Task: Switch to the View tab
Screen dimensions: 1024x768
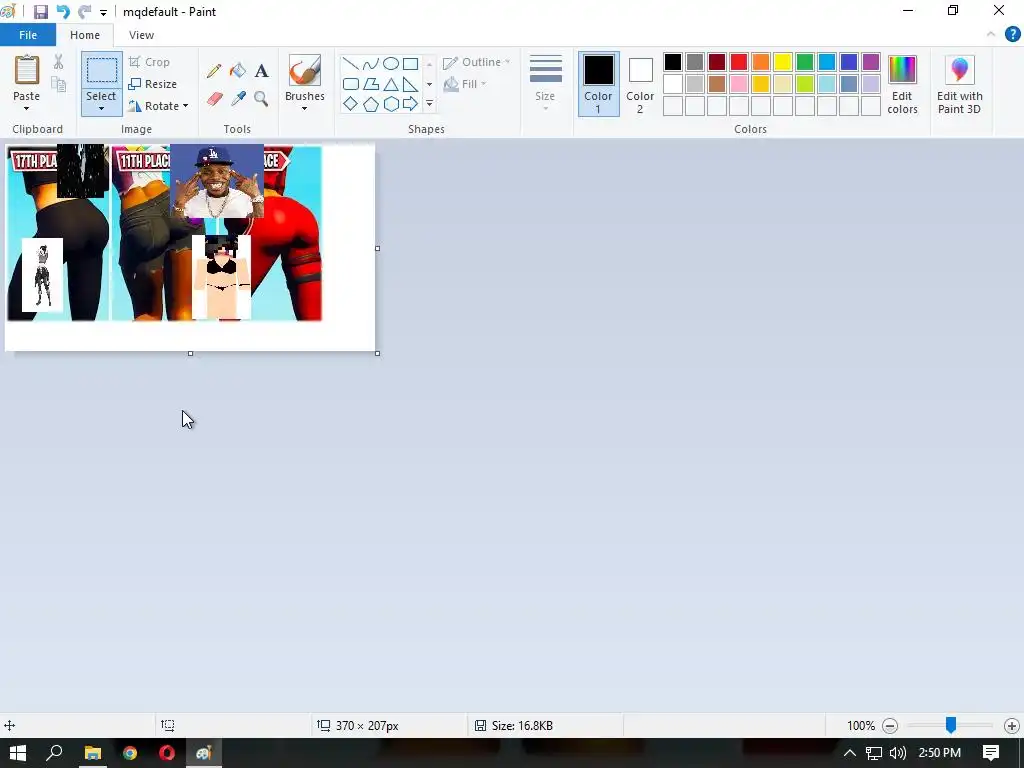Action: pyautogui.click(x=141, y=35)
